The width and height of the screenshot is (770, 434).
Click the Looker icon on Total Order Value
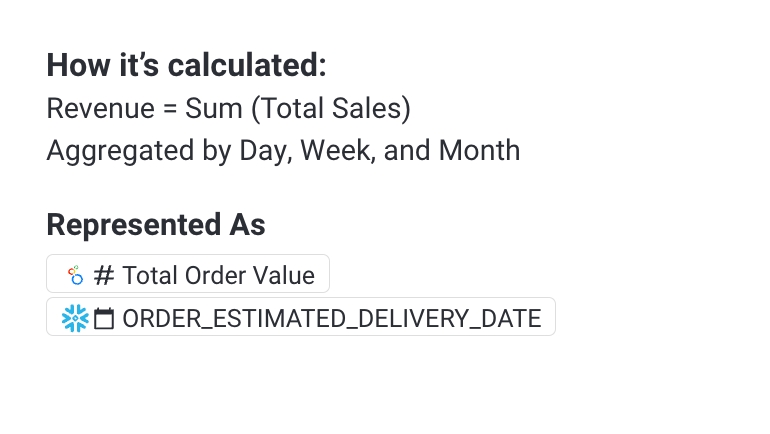(x=75, y=275)
